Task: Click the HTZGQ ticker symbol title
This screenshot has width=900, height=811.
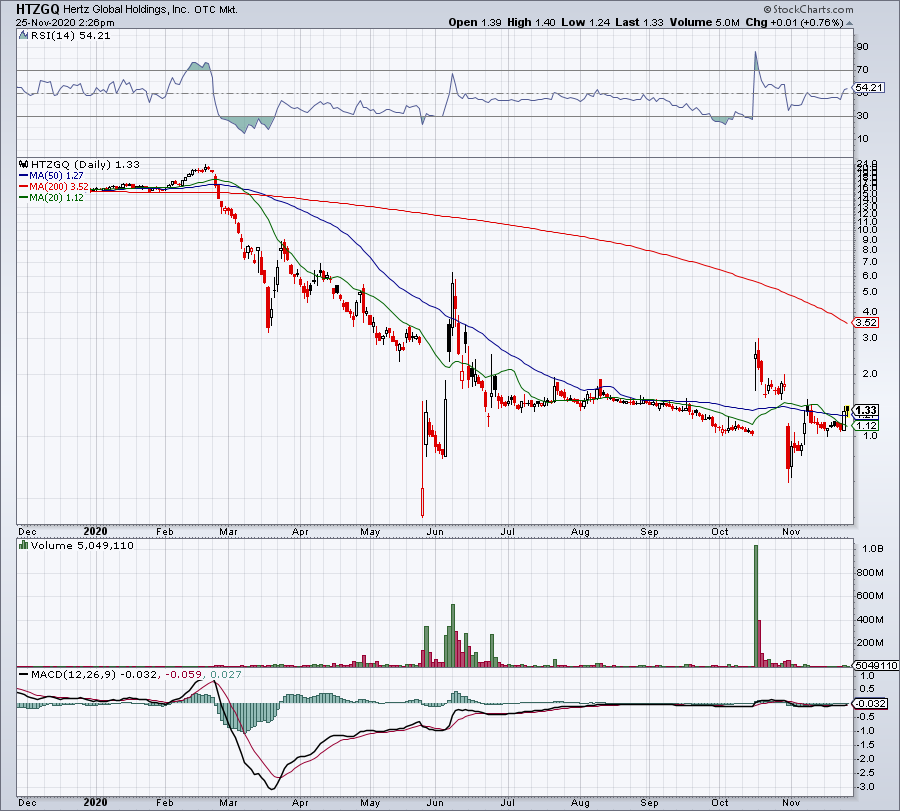Action: coord(37,8)
